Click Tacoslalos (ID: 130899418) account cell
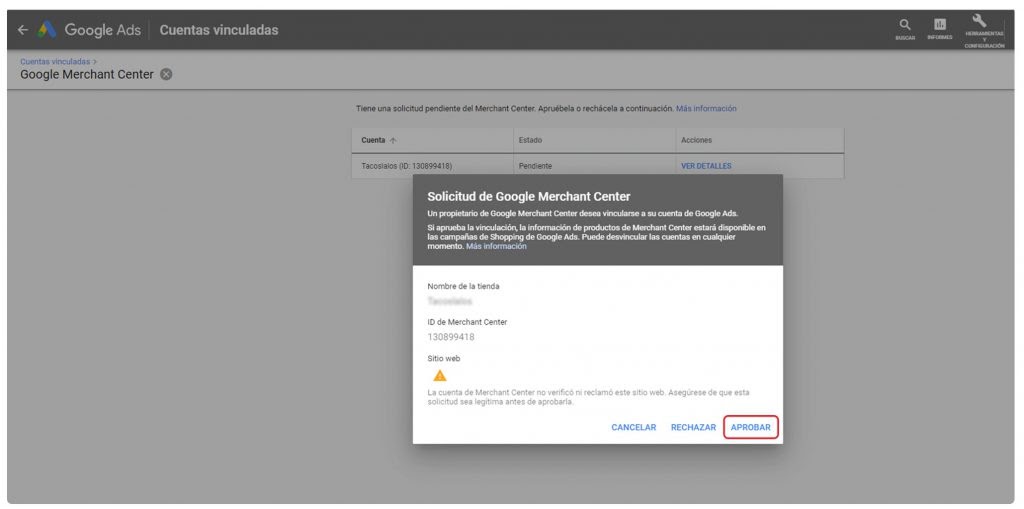The height and width of the screenshot is (509, 1024). pyautogui.click(x=406, y=166)
